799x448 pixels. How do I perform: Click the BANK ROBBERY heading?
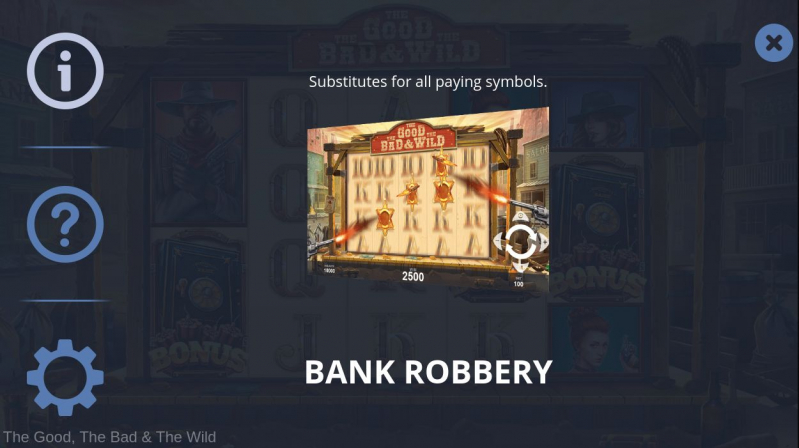tap(429, 372)
